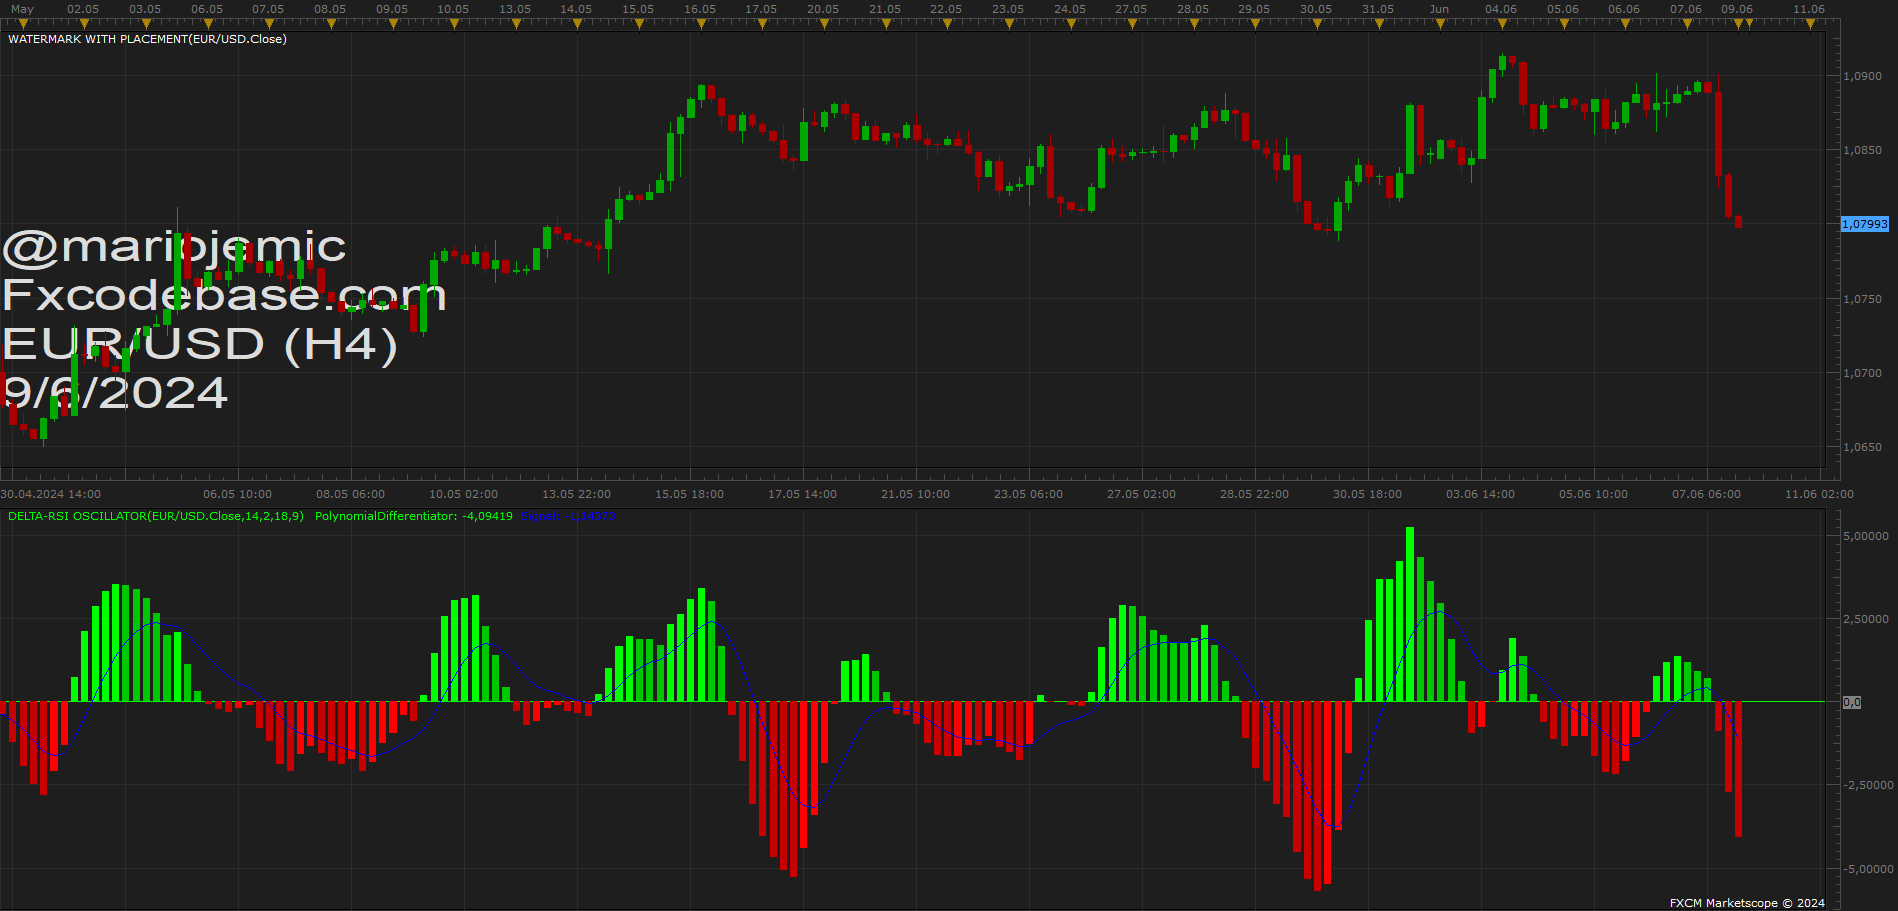Click the 1,0700 price axis label

1862,373
